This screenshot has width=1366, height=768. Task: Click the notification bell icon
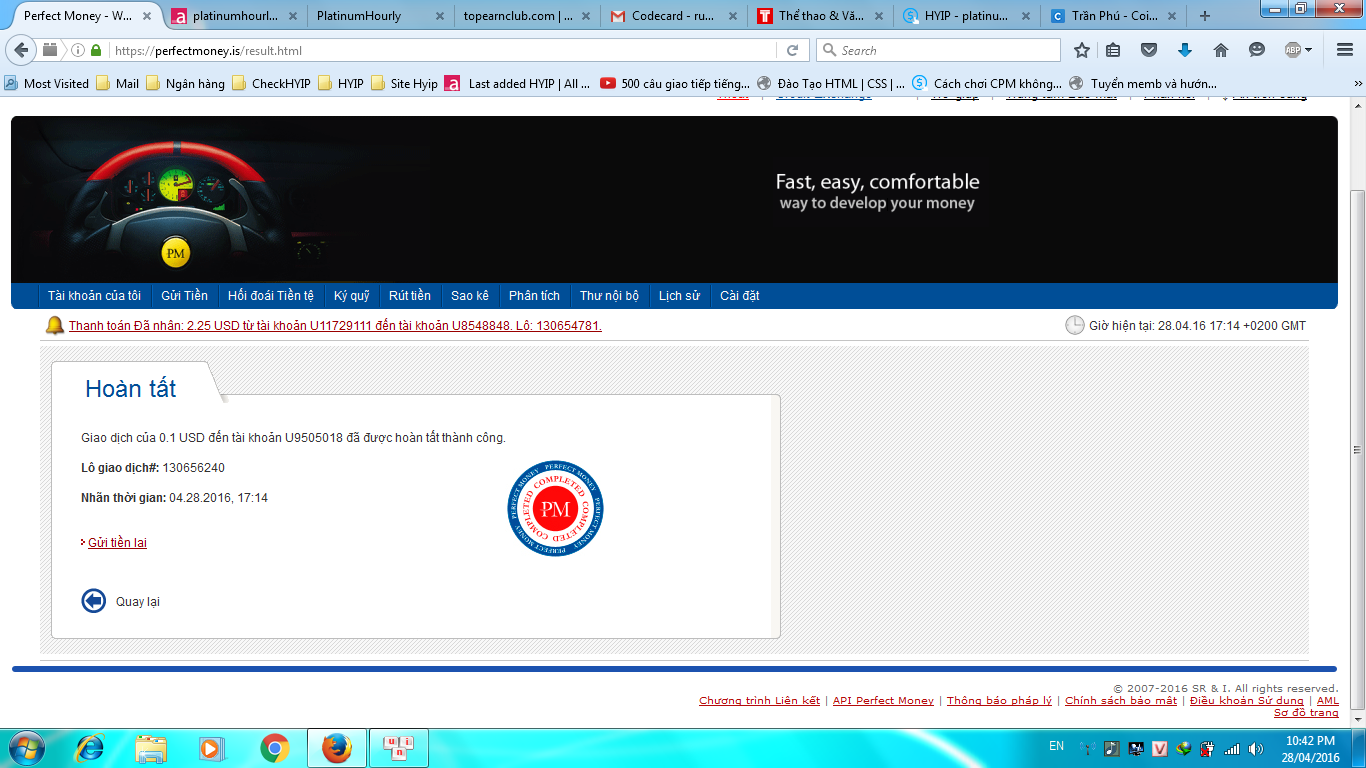(x=54, y=326)
